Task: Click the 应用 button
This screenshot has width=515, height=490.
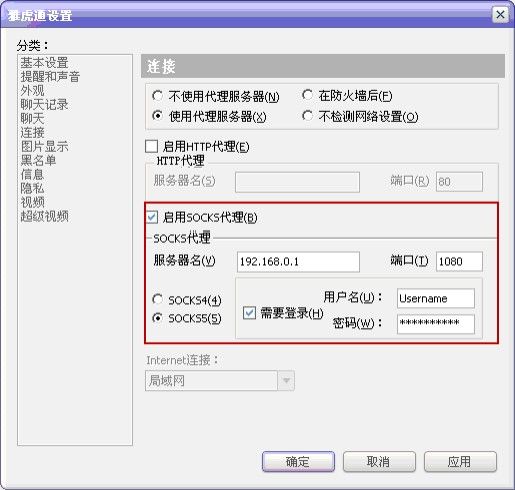Action: (460, 462)
